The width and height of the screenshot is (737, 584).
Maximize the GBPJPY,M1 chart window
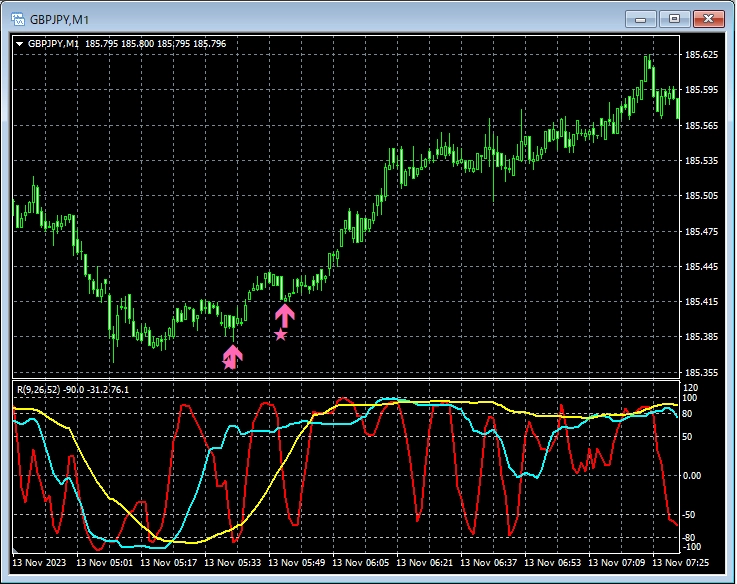point(674,18)
